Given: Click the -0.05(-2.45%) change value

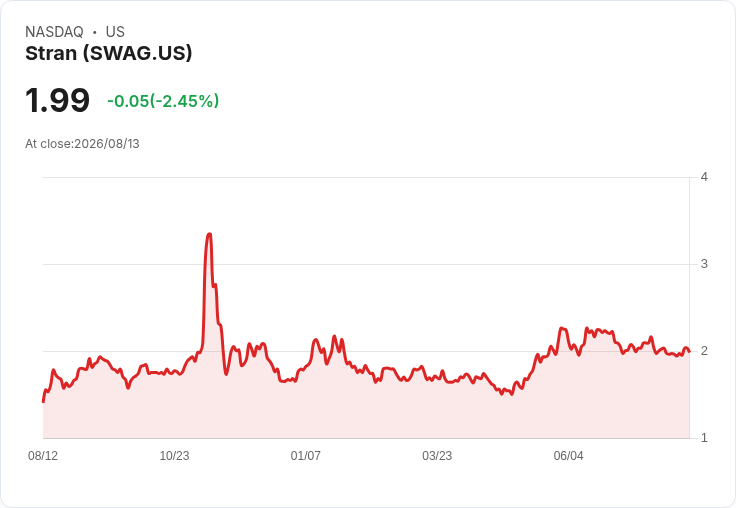Looking at the screenshot, I should (x=163, y=101).
